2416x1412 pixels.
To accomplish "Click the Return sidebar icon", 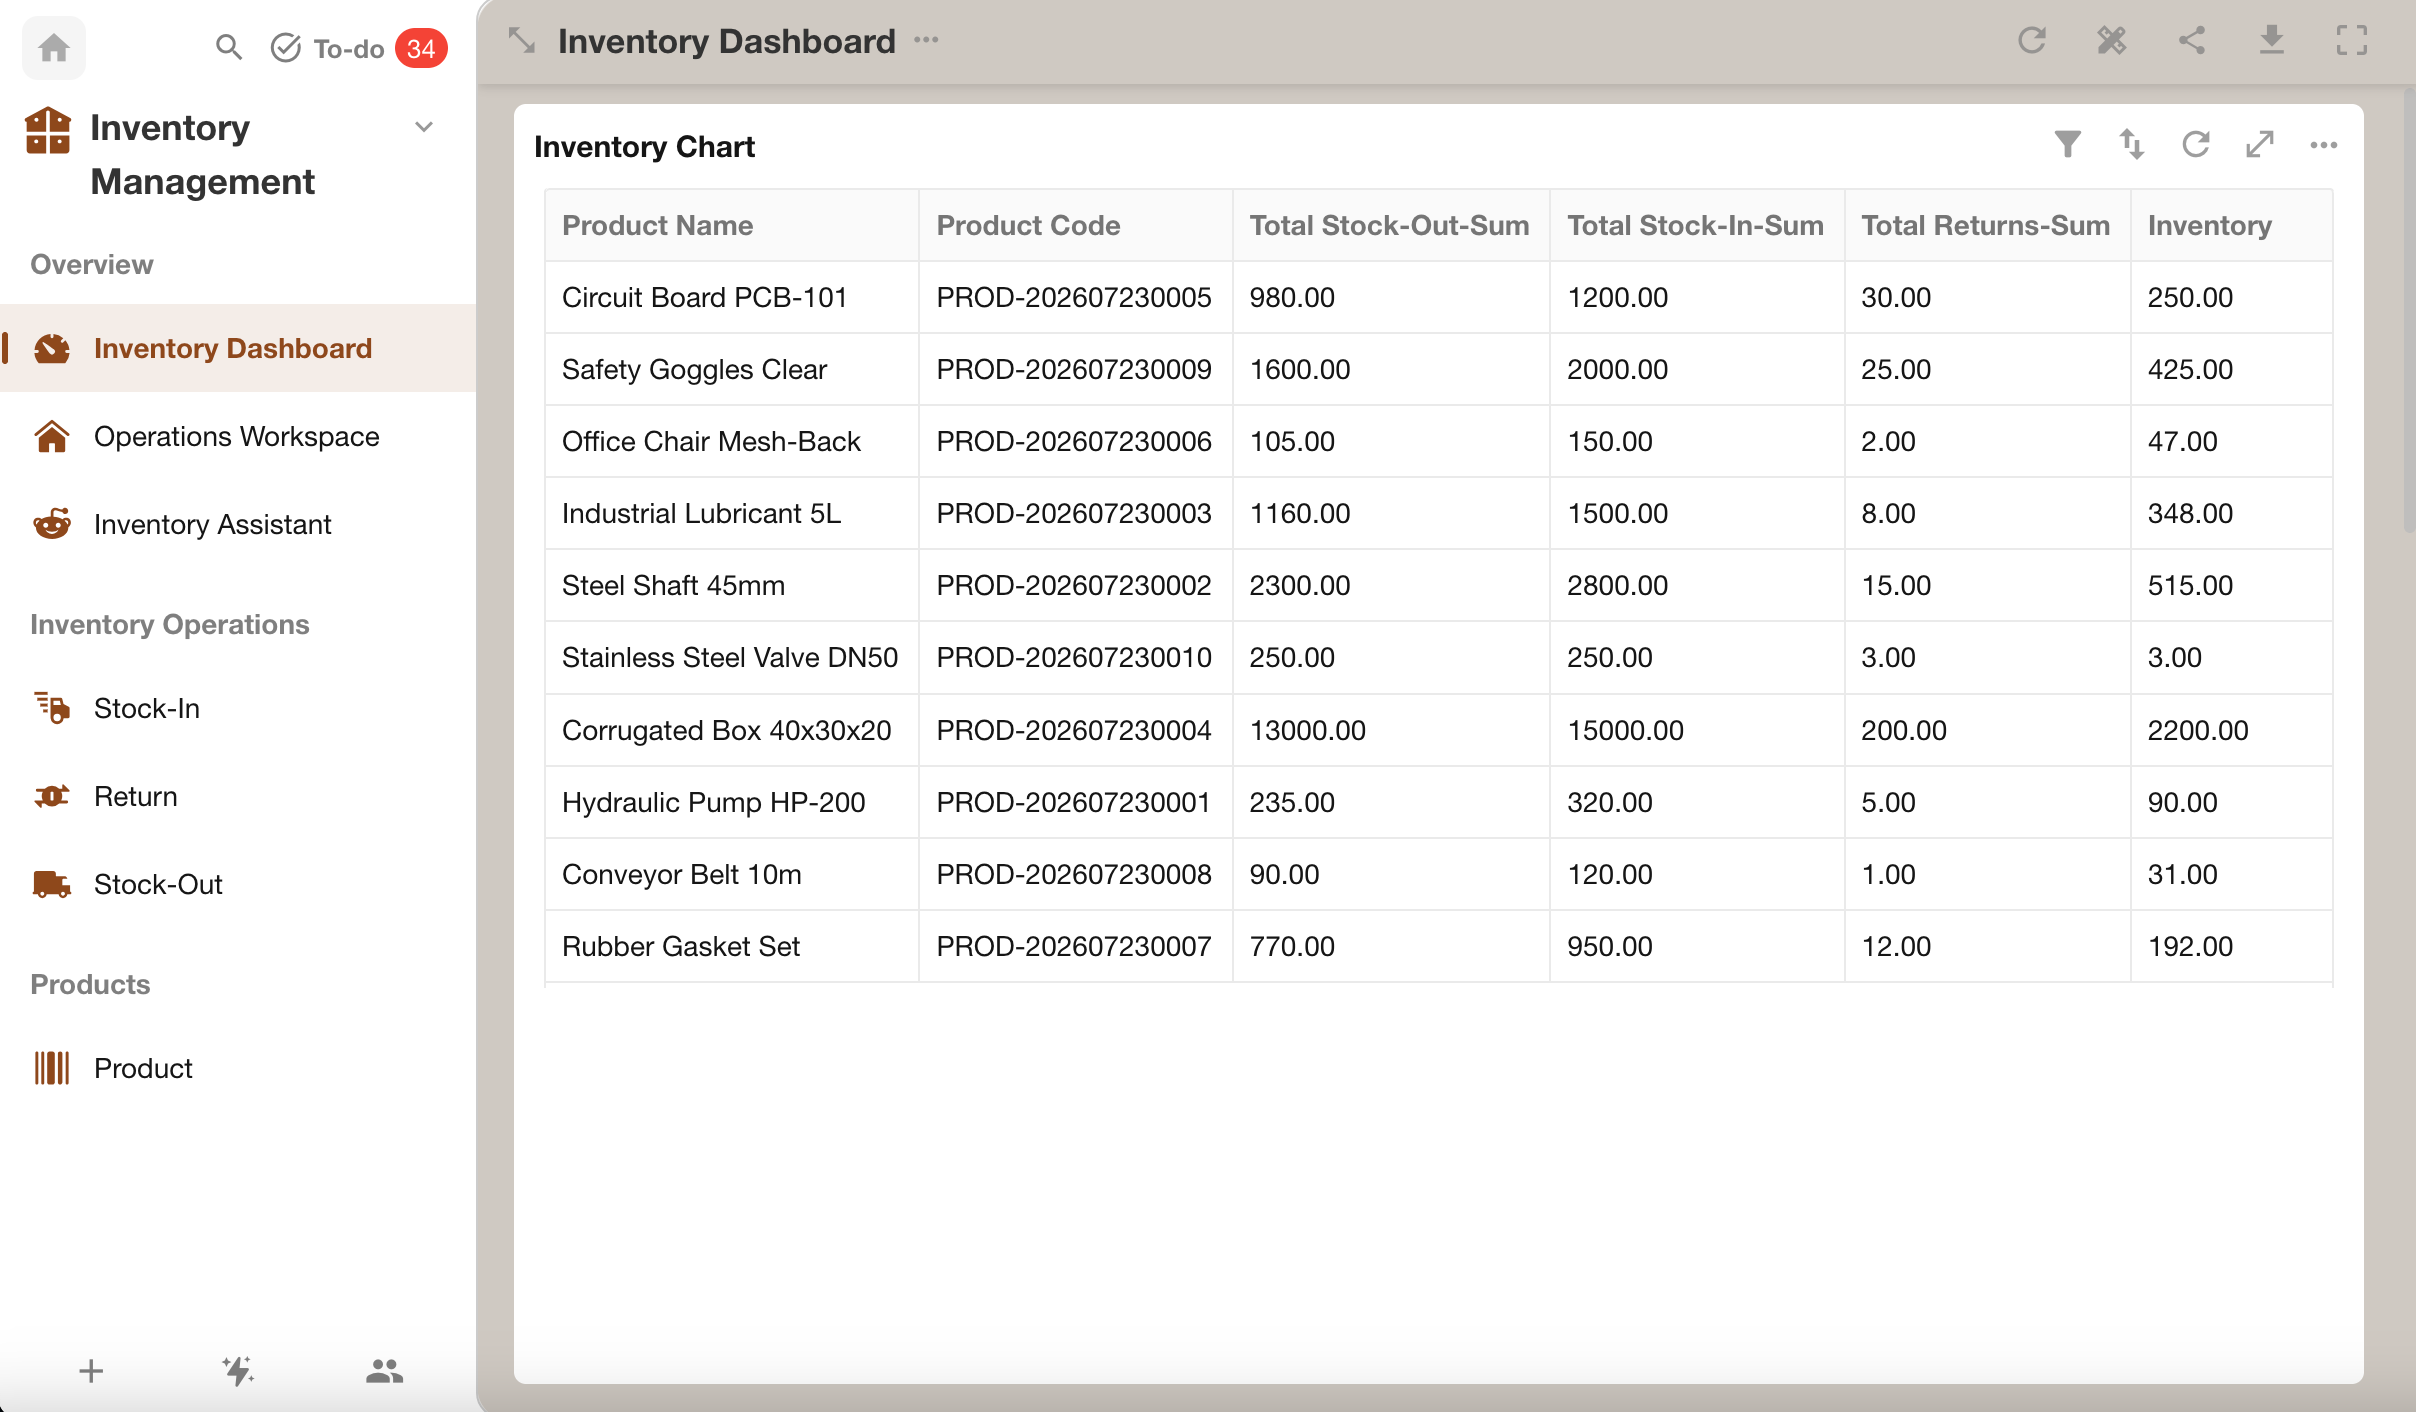I will pyautogui.click(x=52, y=796).
